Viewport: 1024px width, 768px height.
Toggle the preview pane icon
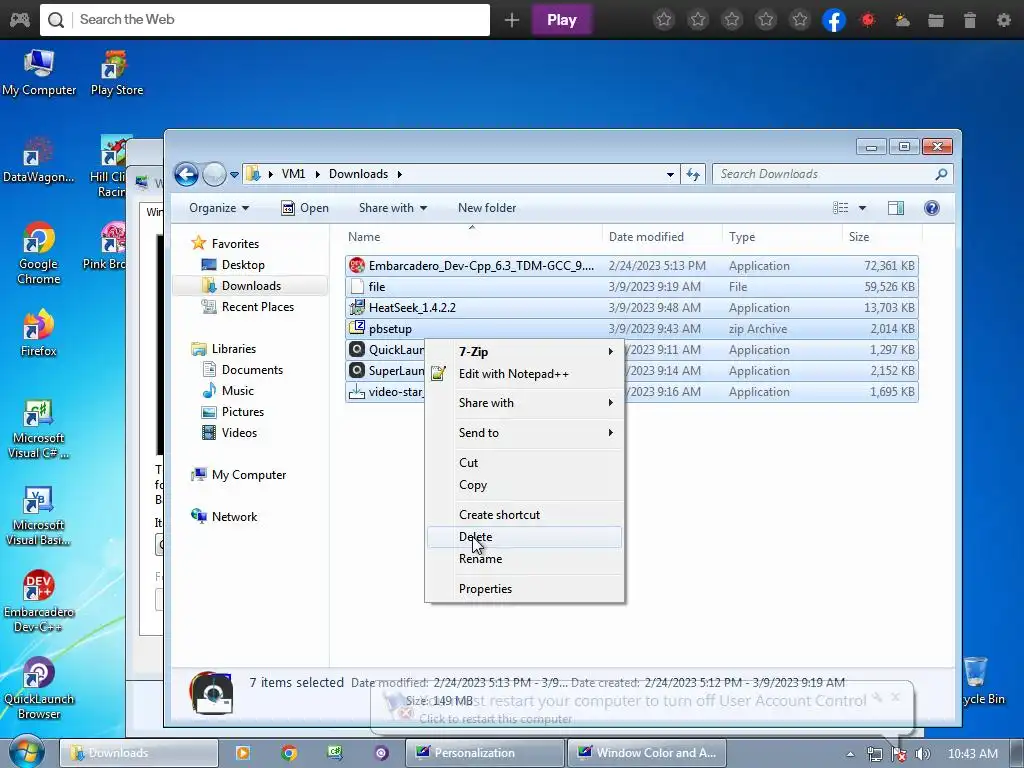point(895,208)
